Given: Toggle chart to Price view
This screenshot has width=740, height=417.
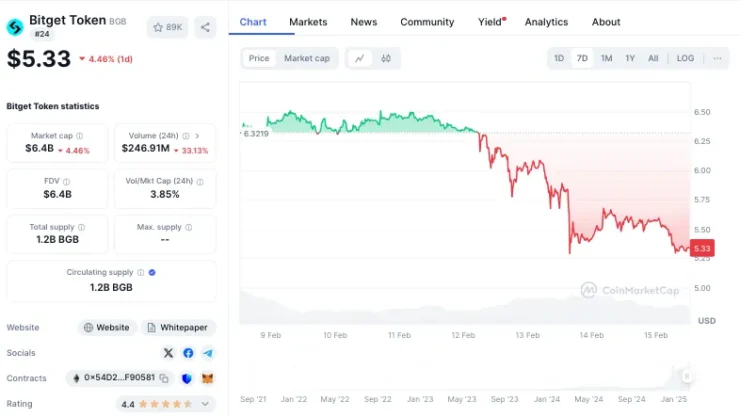Looking at the screenshot, I should tap(259, 58).
